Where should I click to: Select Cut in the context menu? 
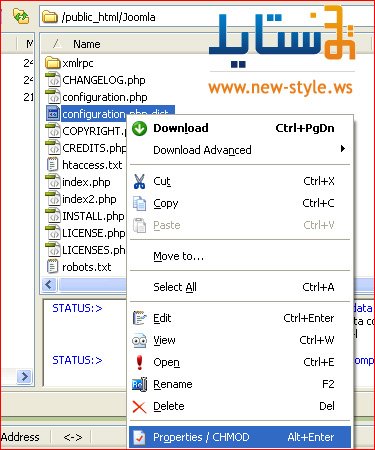(x=240, y=182)
